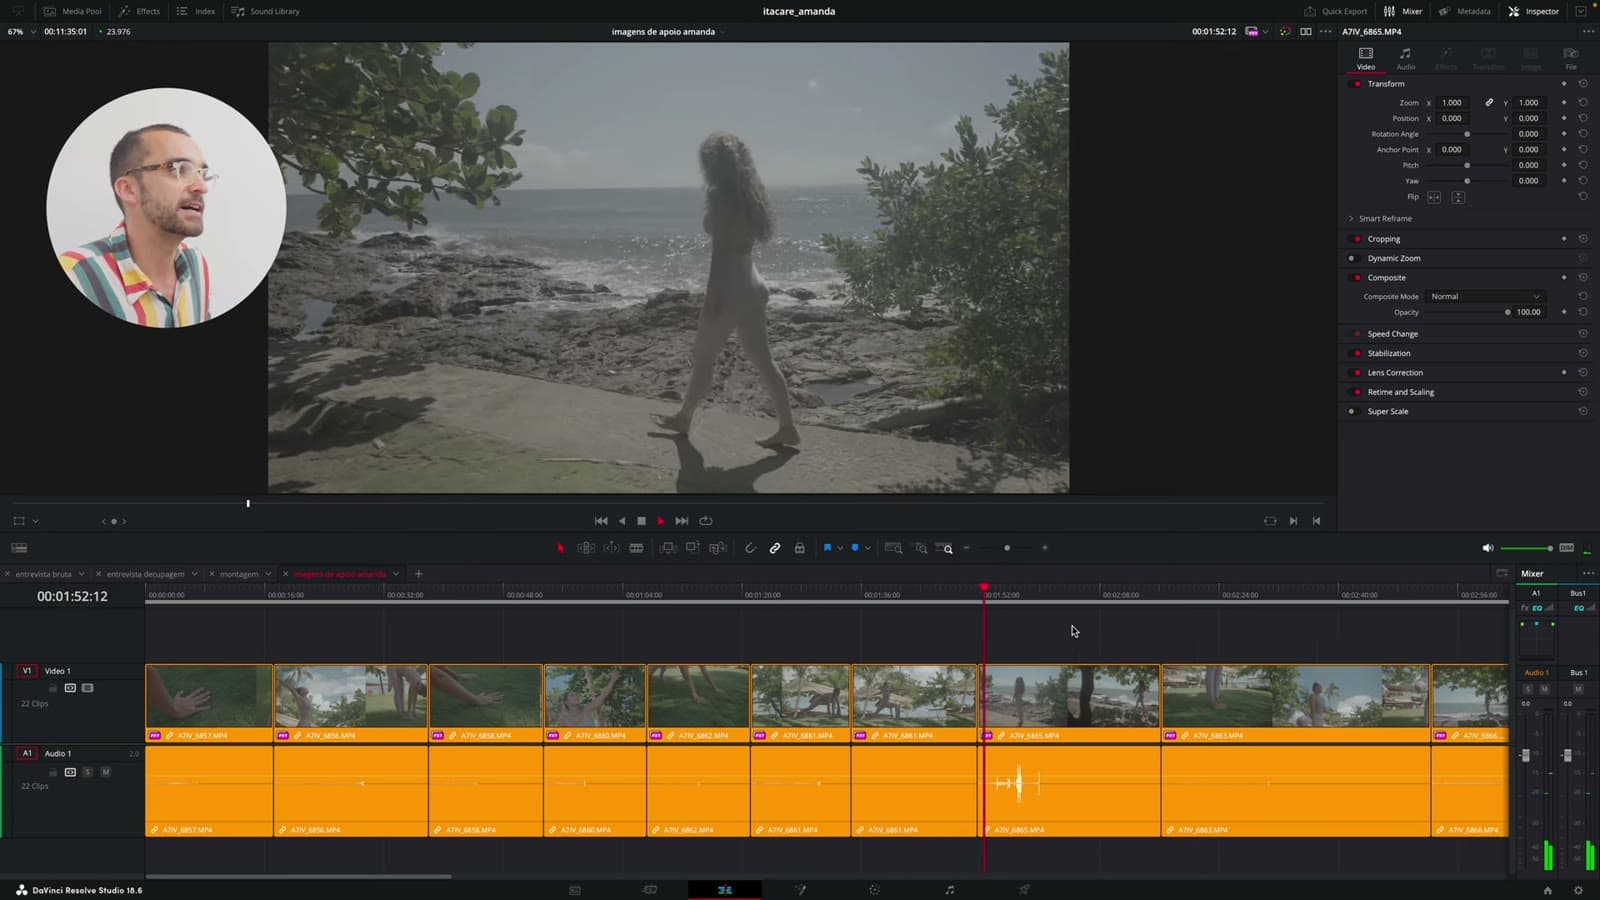Toggle the Zoom X/Y link chain
The image size is (1600, 900).
click(x=1489, y=102)
